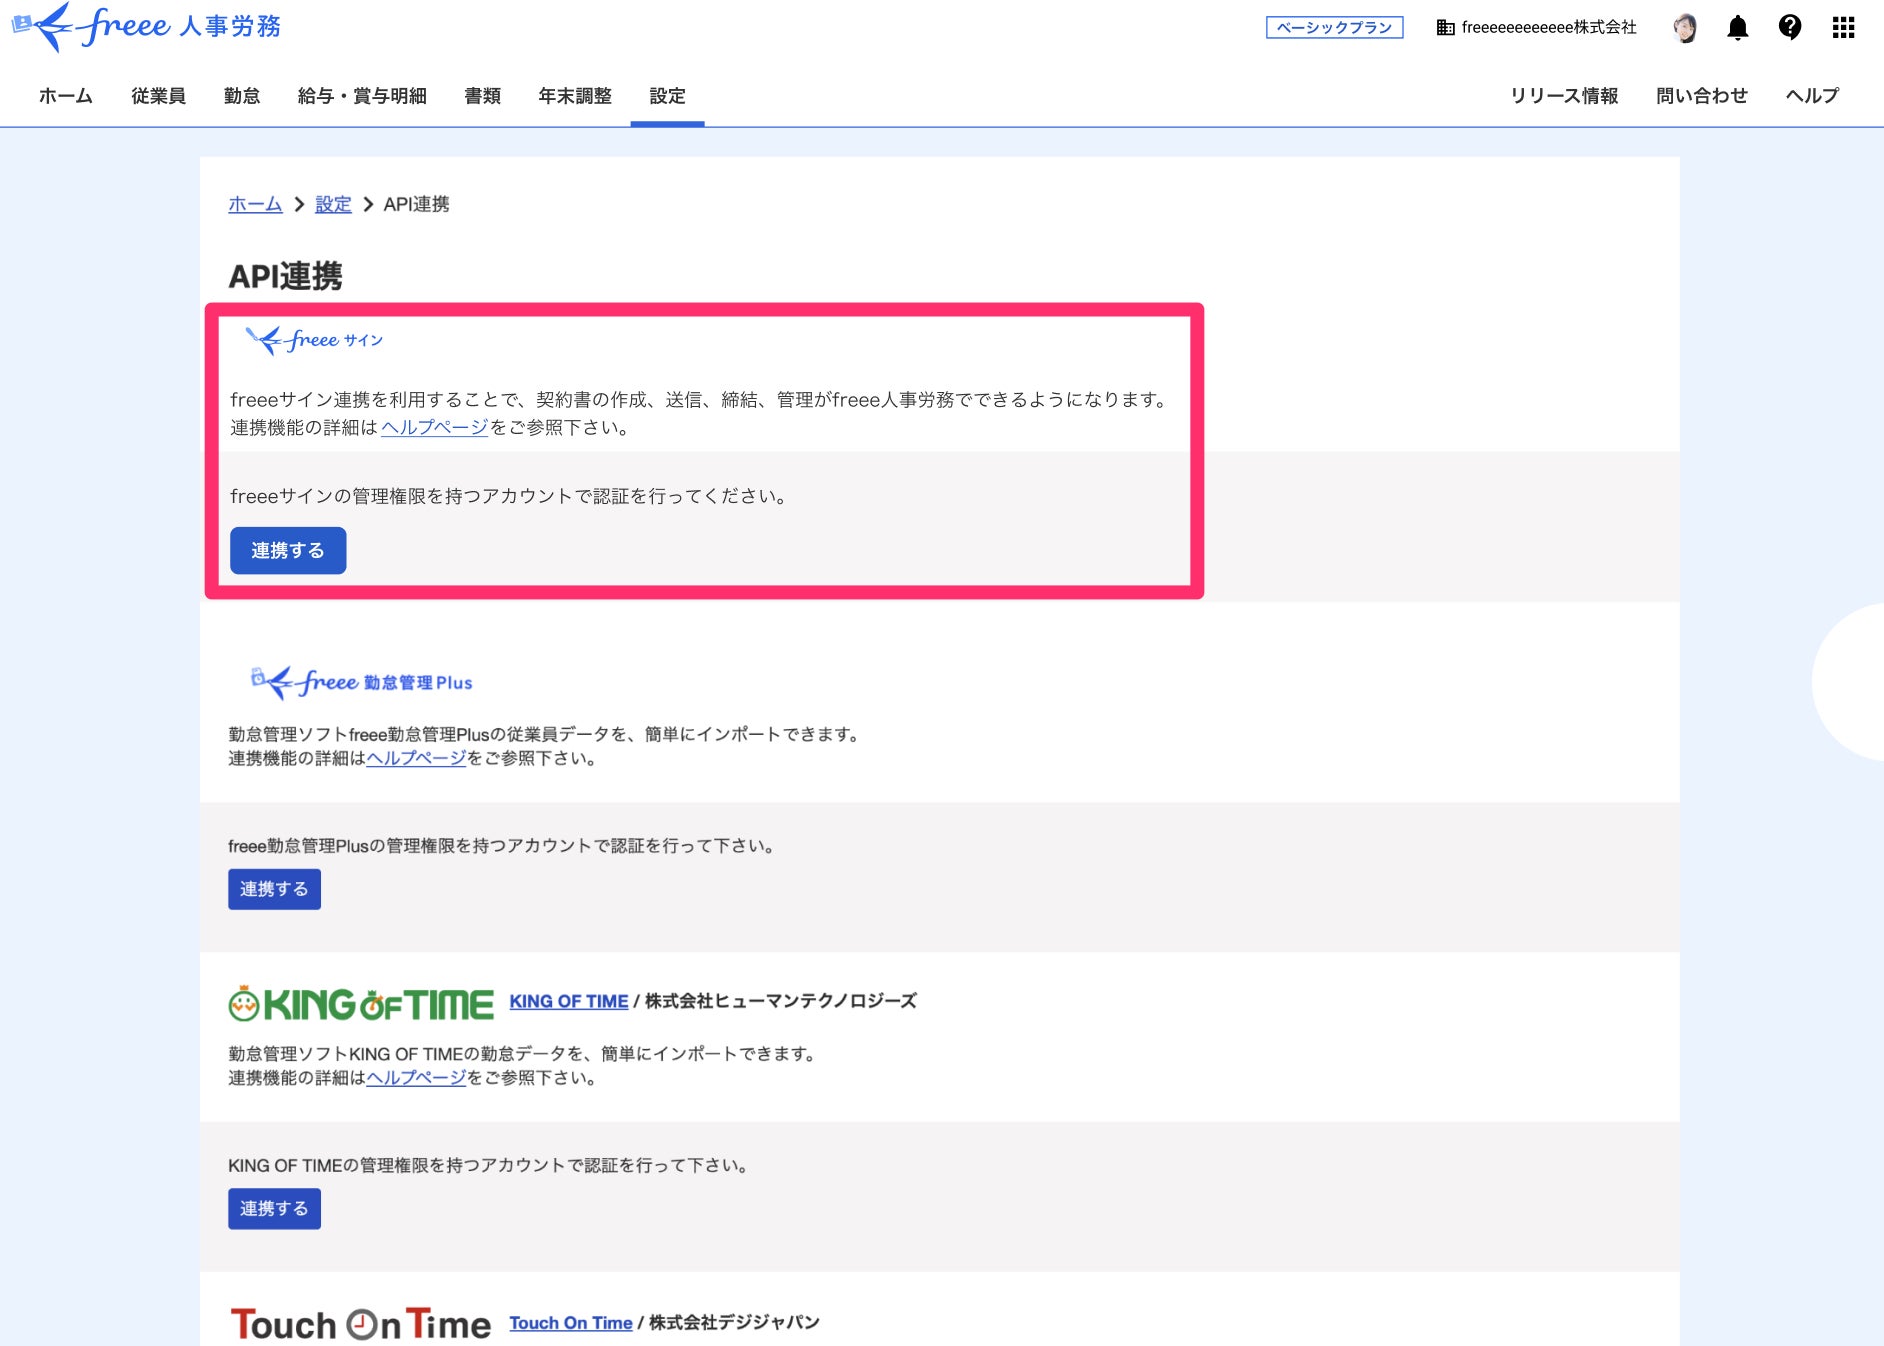
Task: Go to the 勤怠 tab
Action: (x=242, y=96)
